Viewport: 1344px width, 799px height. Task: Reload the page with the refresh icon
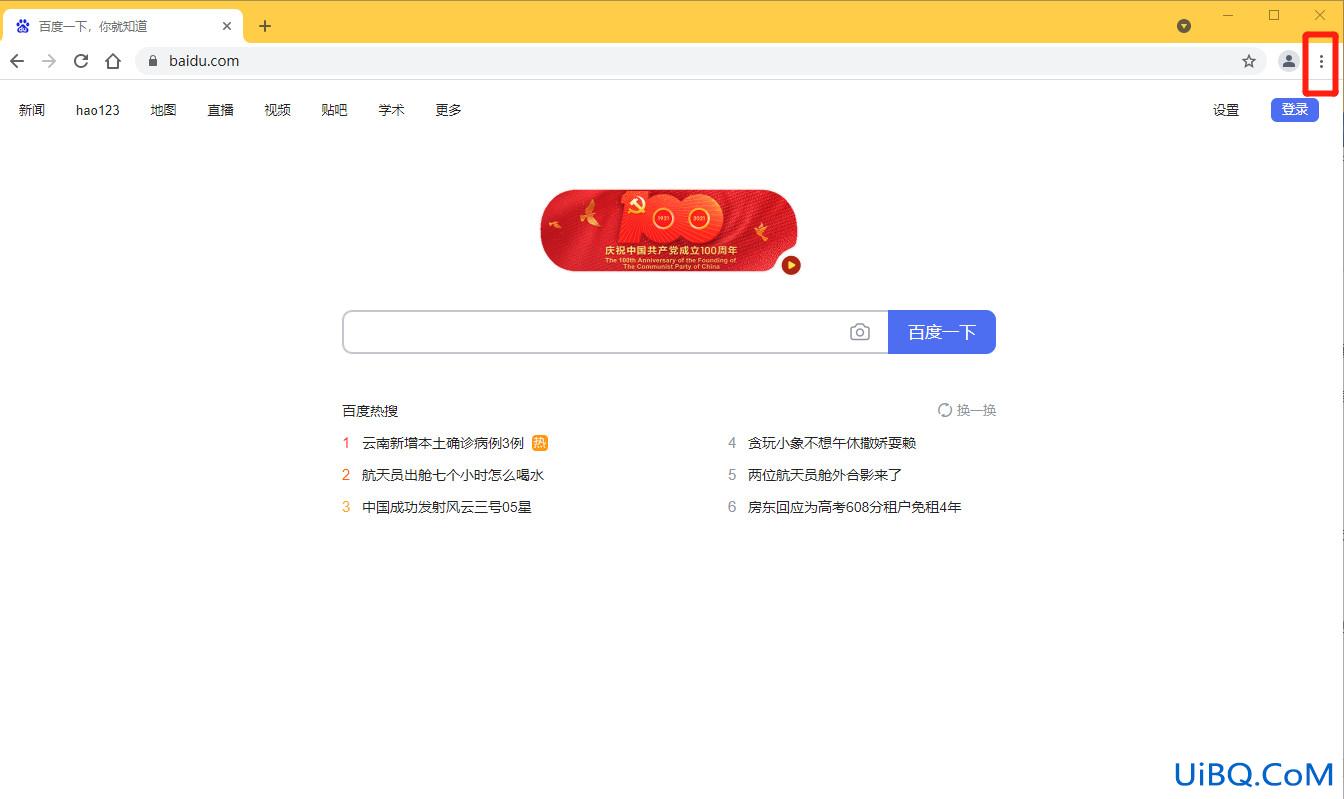(81, 61)
